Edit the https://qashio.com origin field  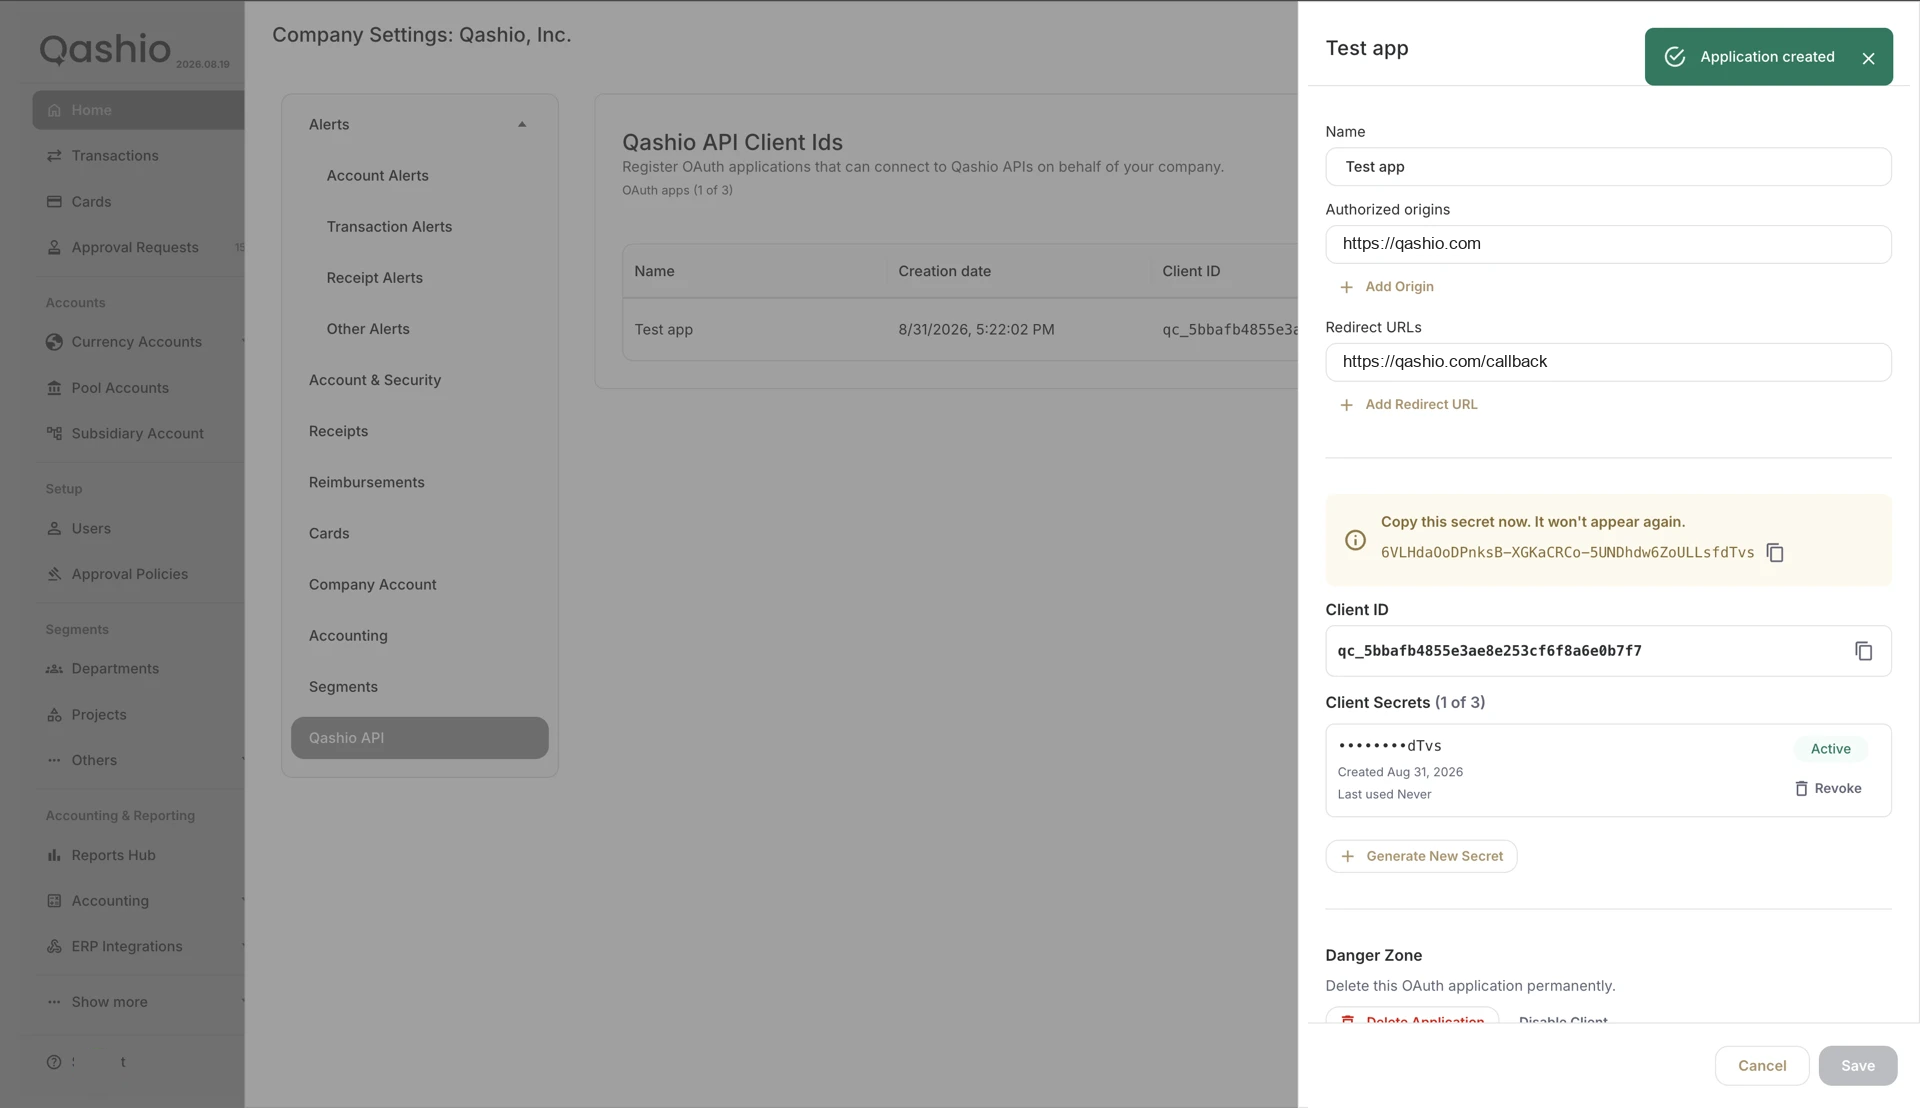(x=1608, y=244)
